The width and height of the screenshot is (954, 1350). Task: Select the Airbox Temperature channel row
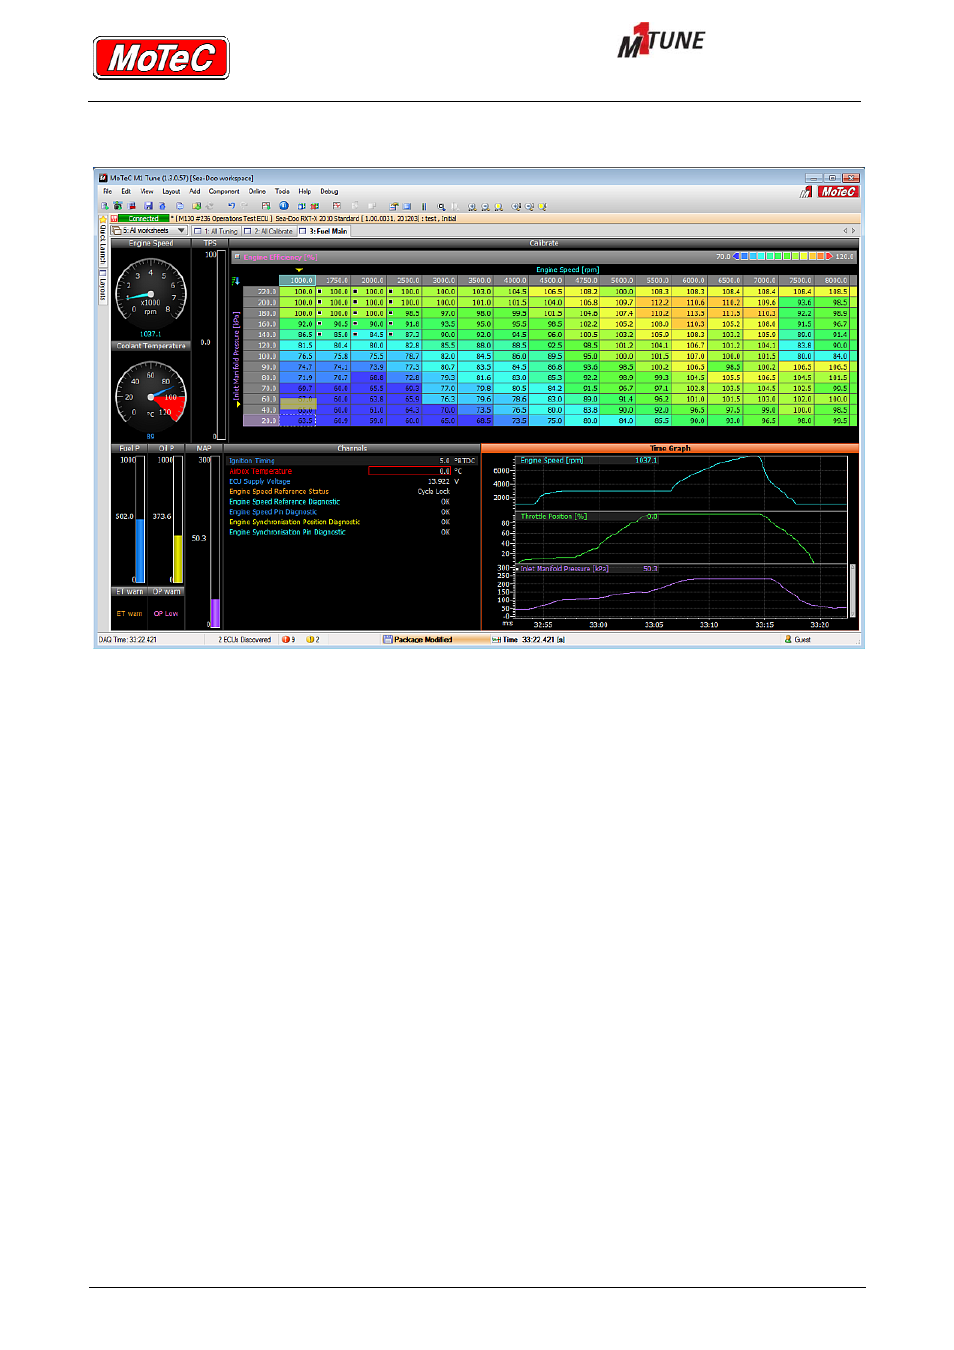[352, 471]
